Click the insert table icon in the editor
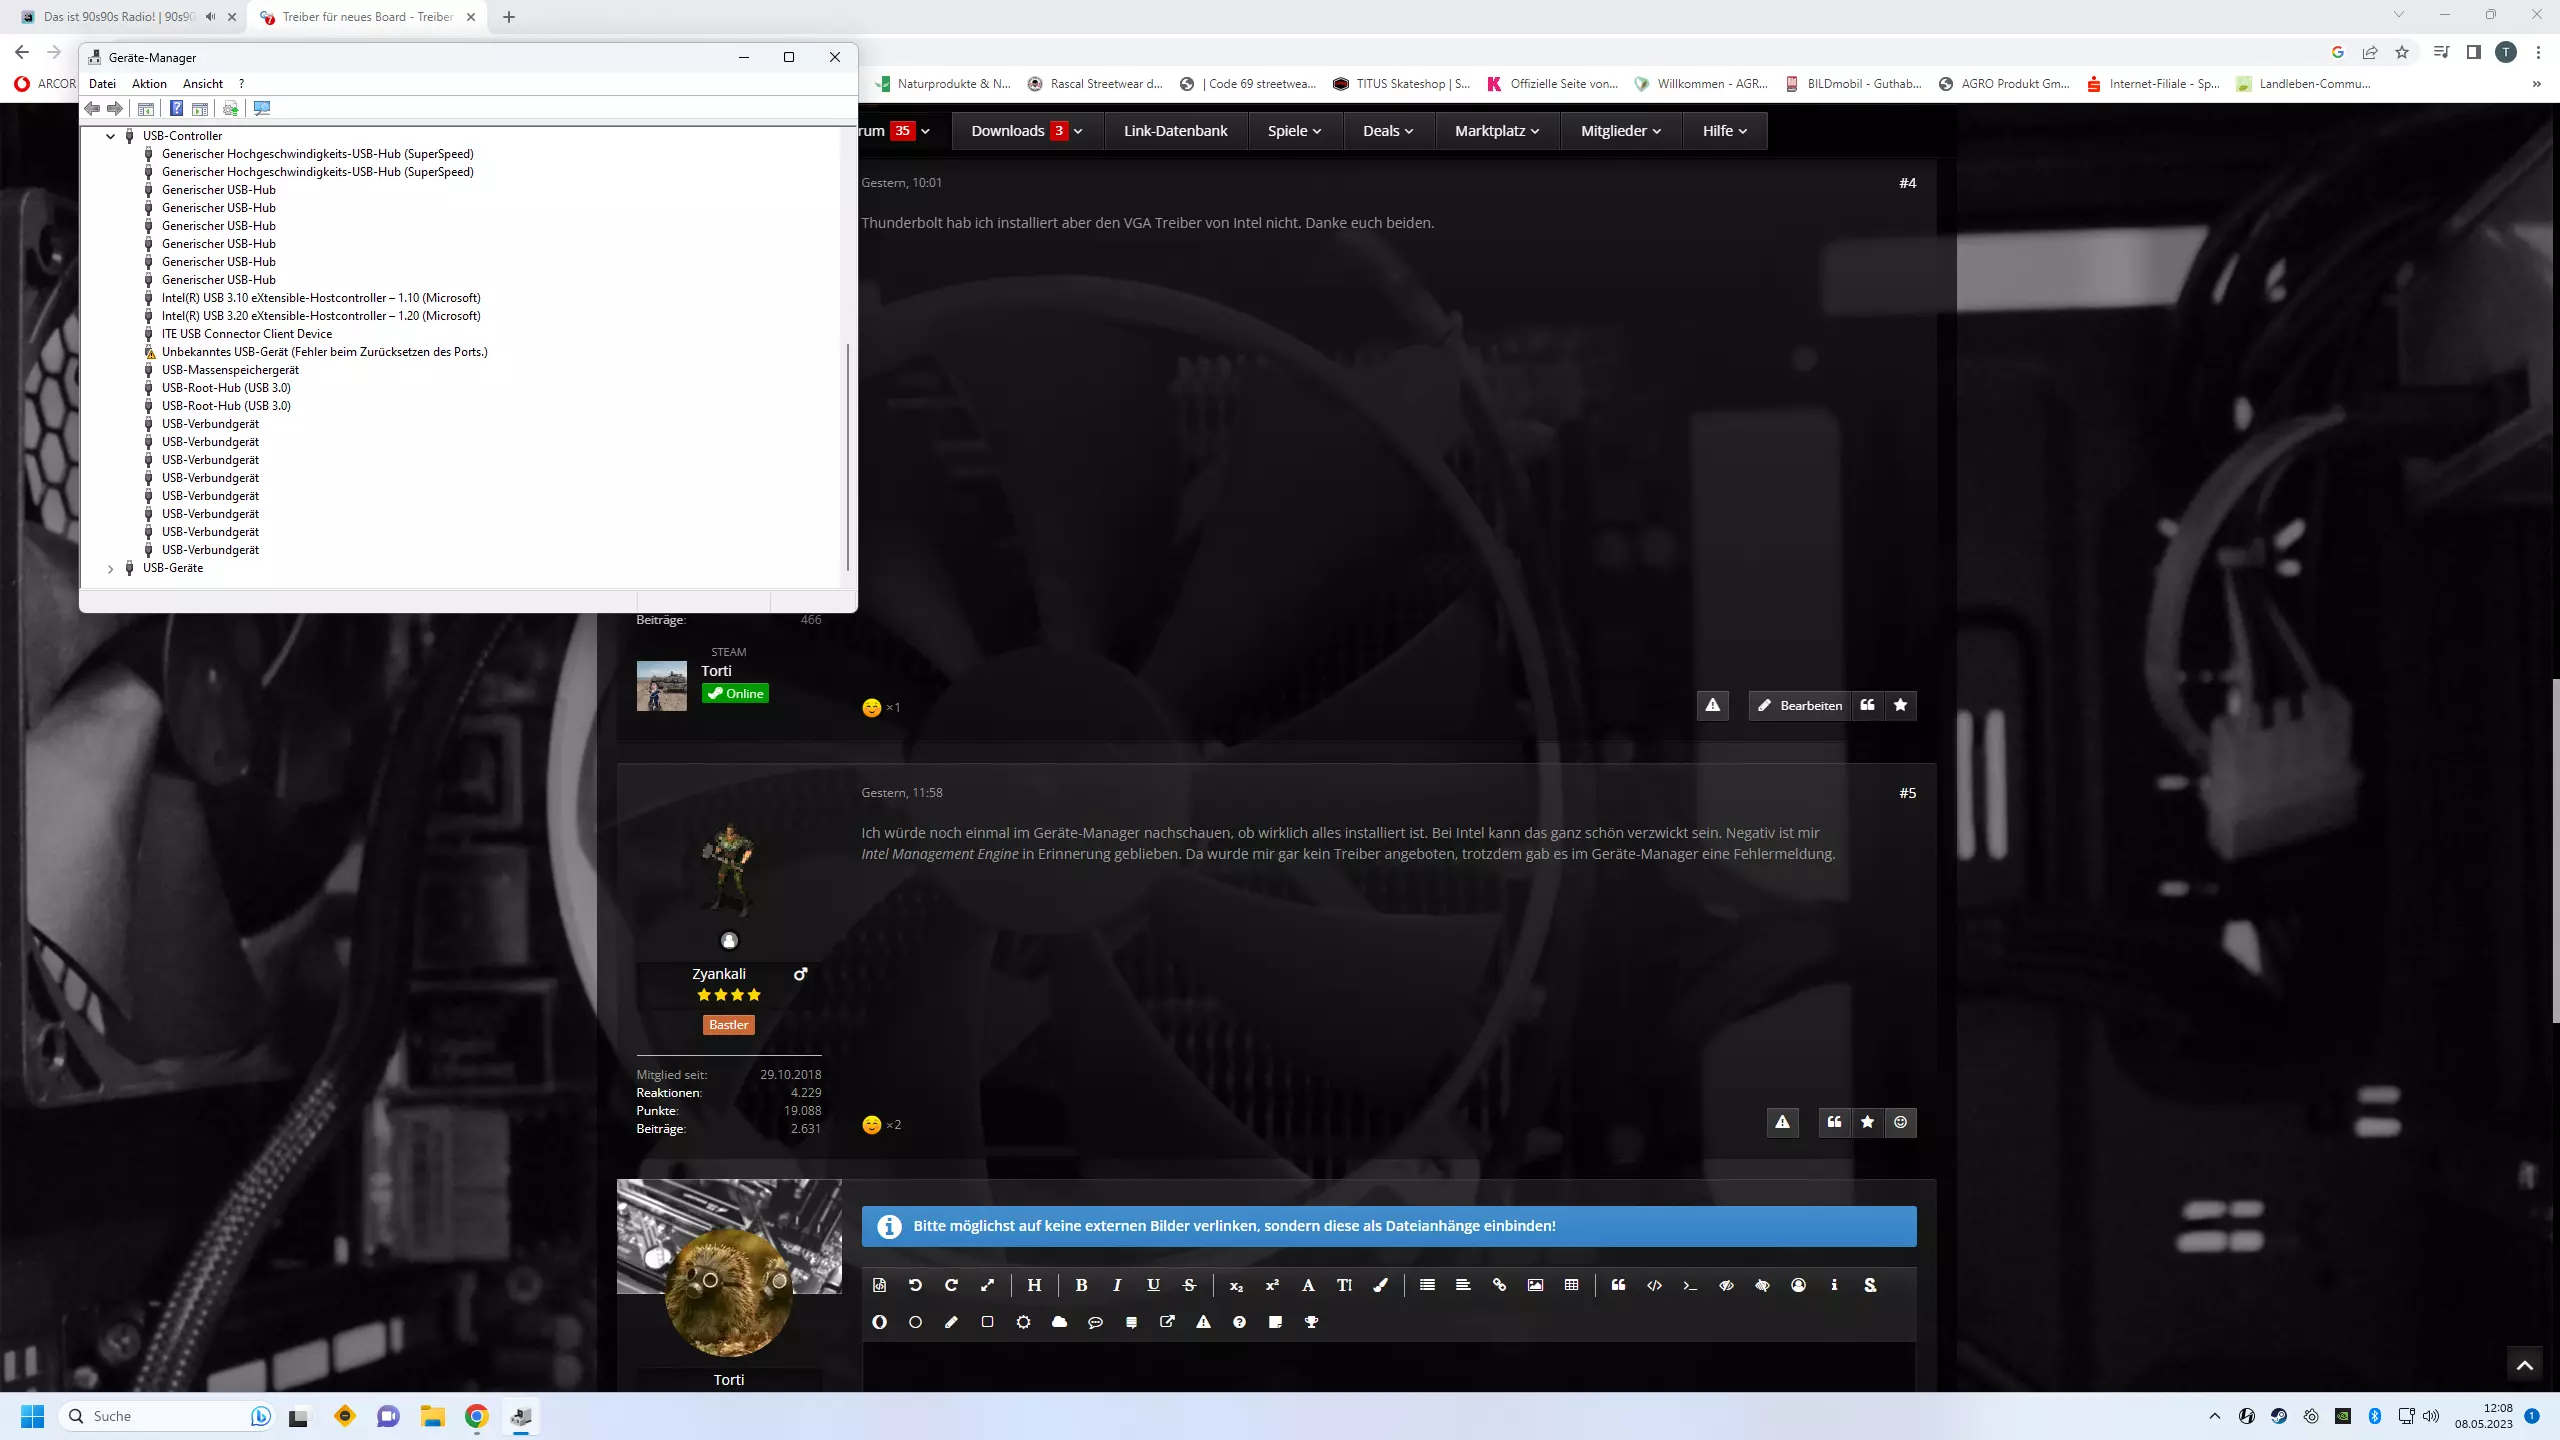 coord(1571,1285)
